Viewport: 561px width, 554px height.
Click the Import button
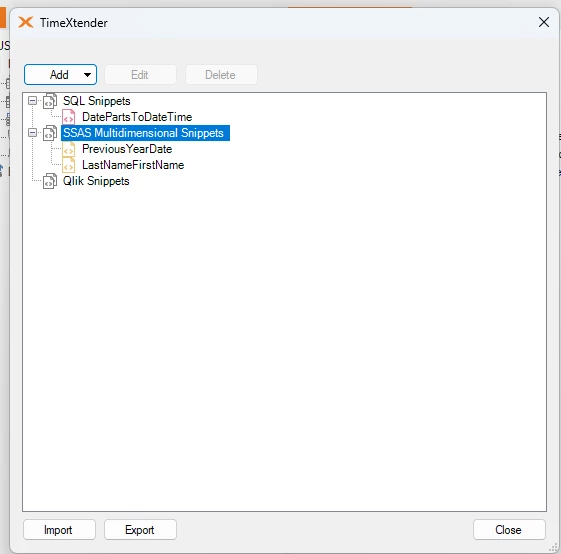pyautogui.click(x=59, y=529)
